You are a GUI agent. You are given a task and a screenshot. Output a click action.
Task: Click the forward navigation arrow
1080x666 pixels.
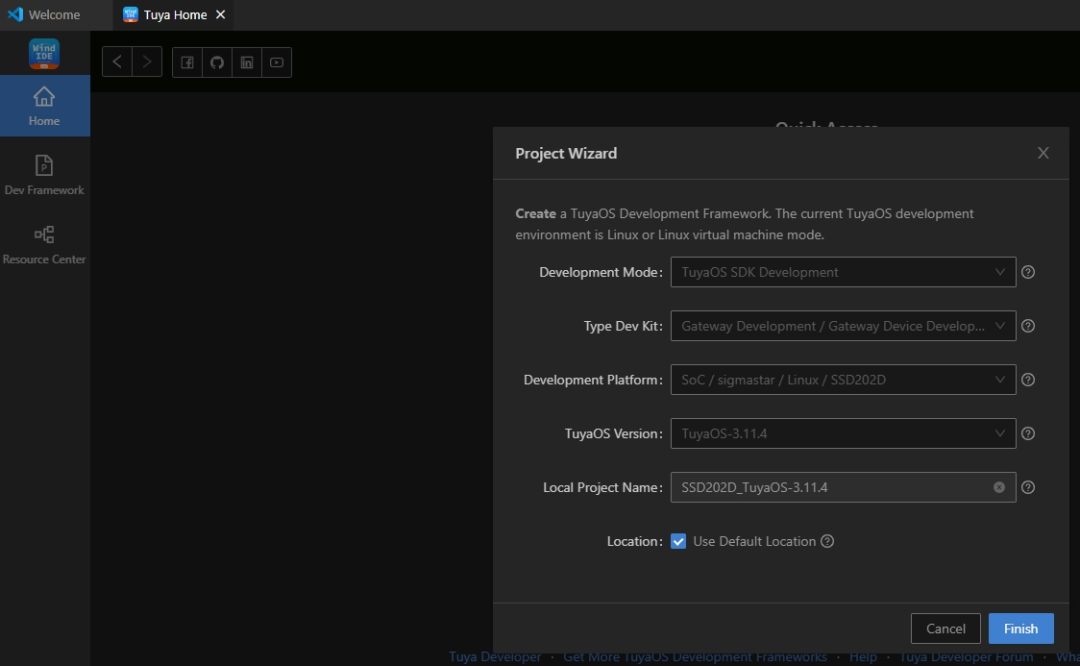pyautogui.click(x=147, y=62)
